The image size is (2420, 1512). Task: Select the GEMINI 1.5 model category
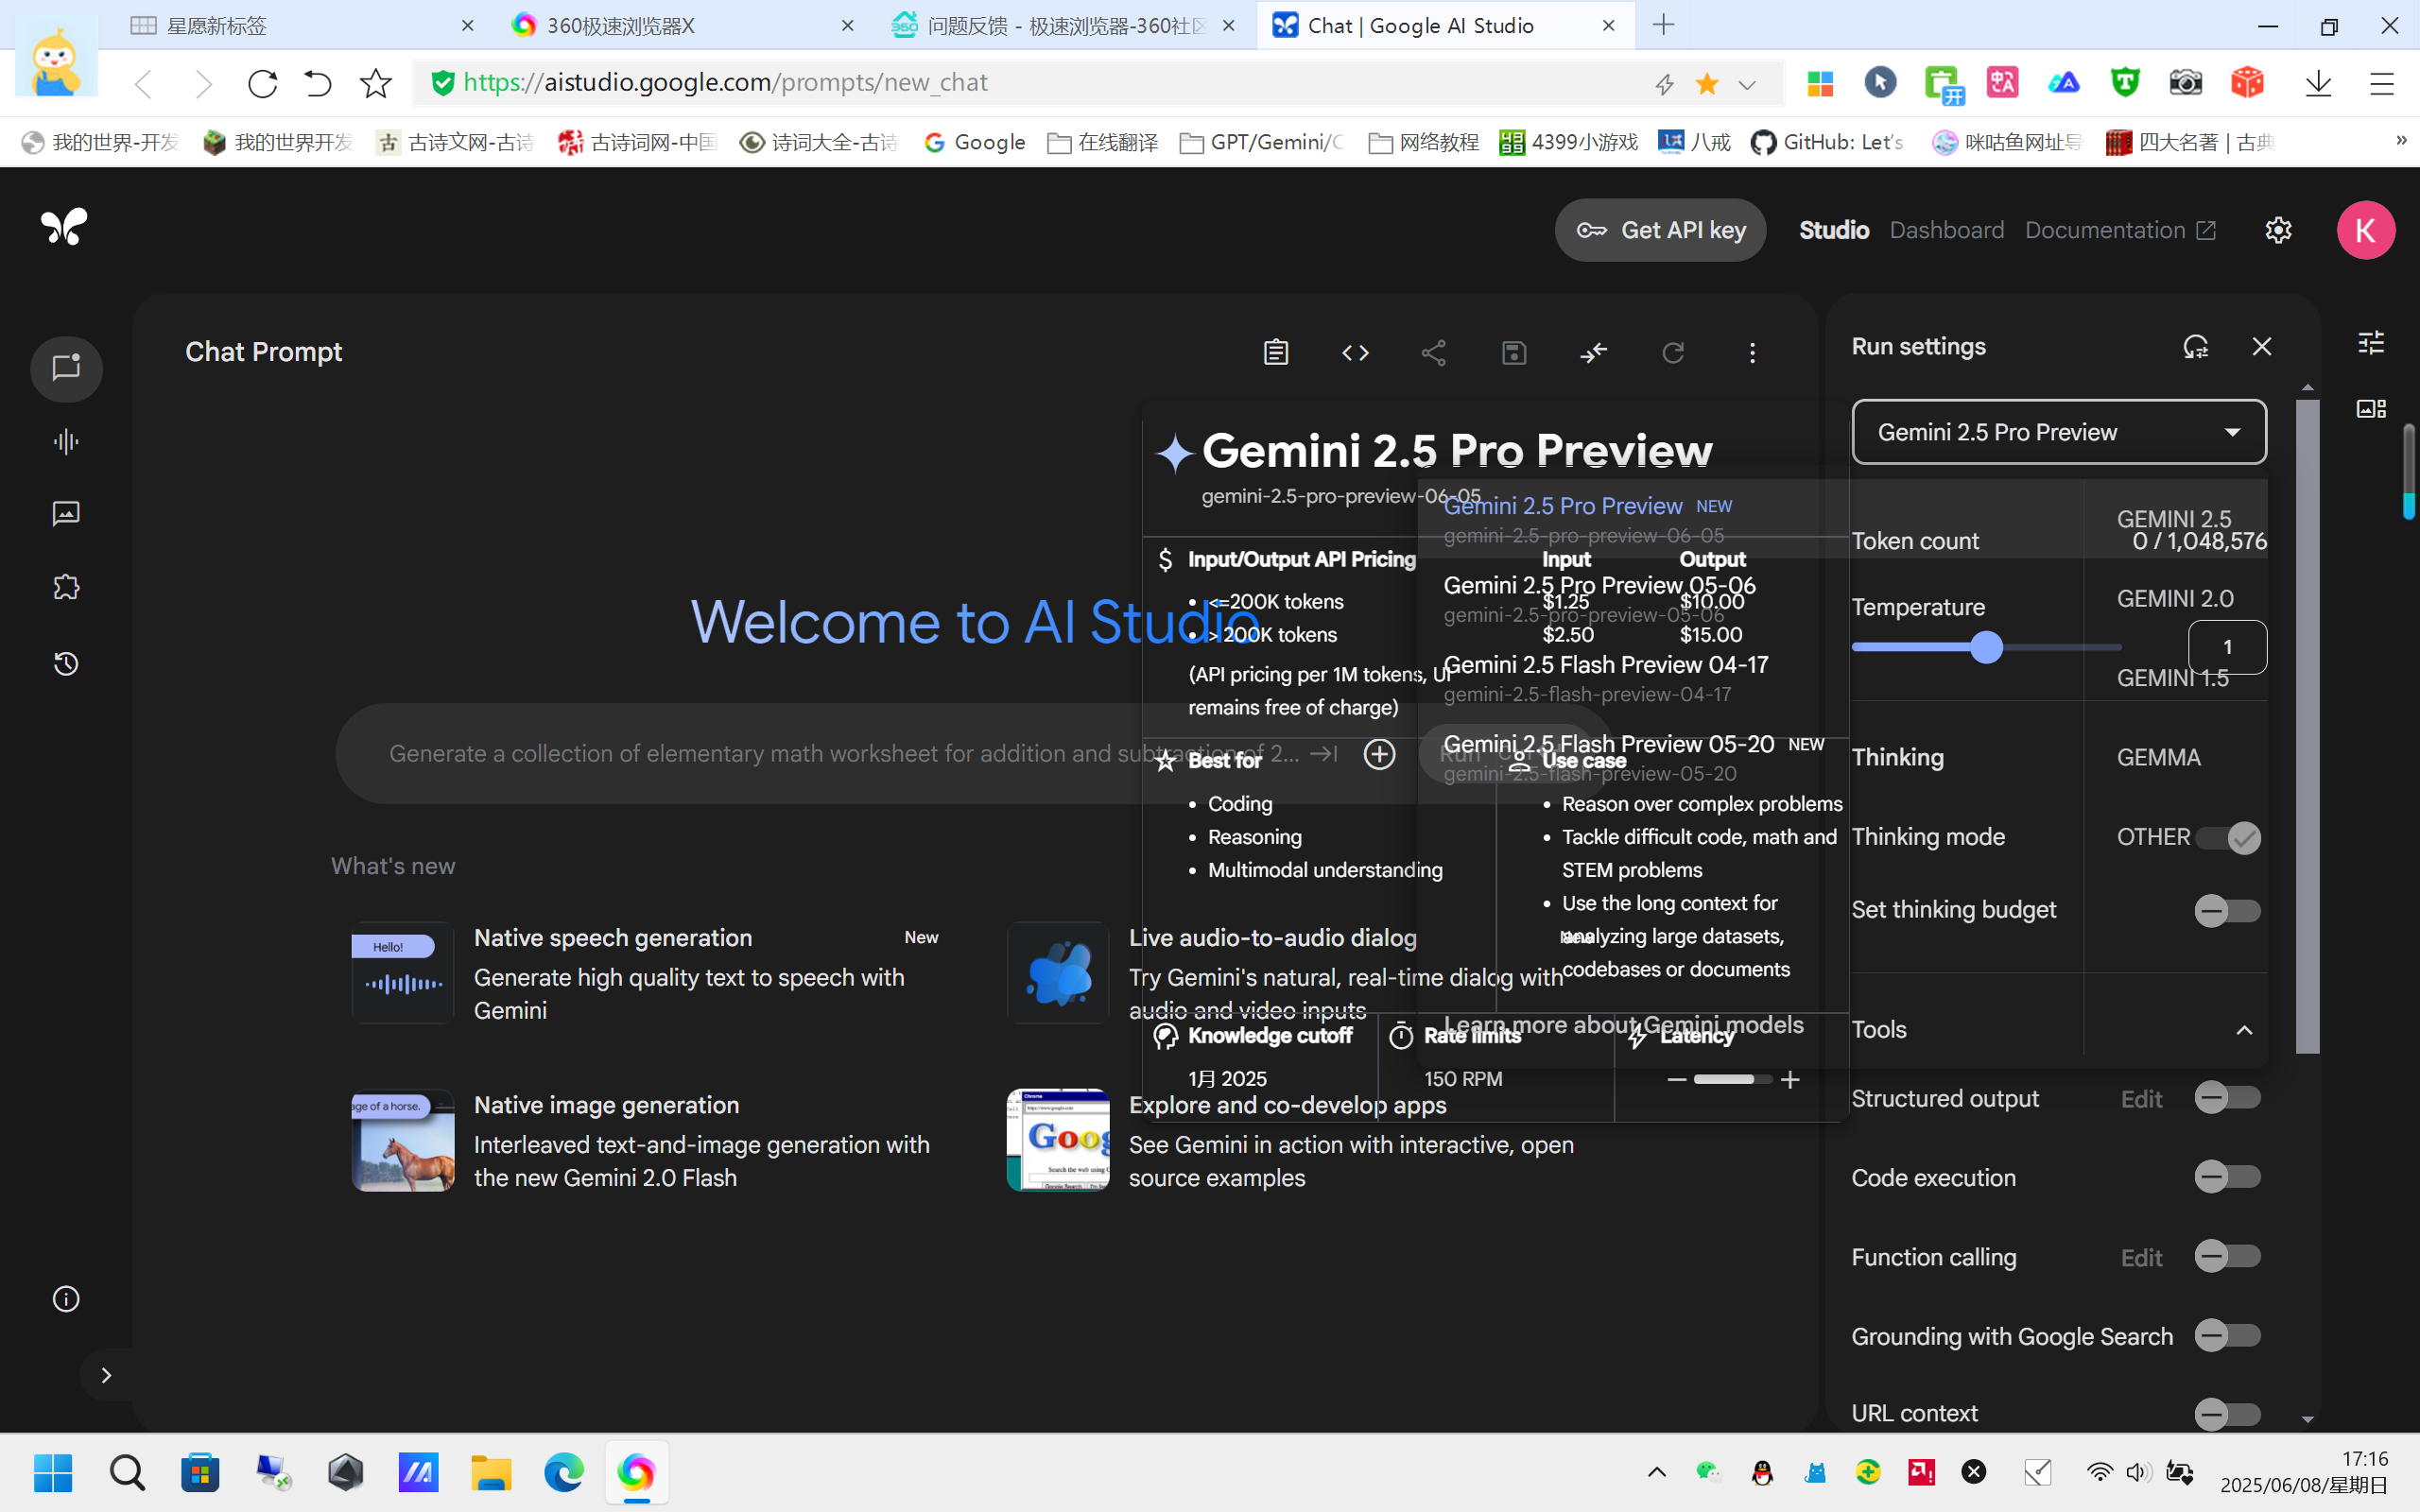[2175, 678]
